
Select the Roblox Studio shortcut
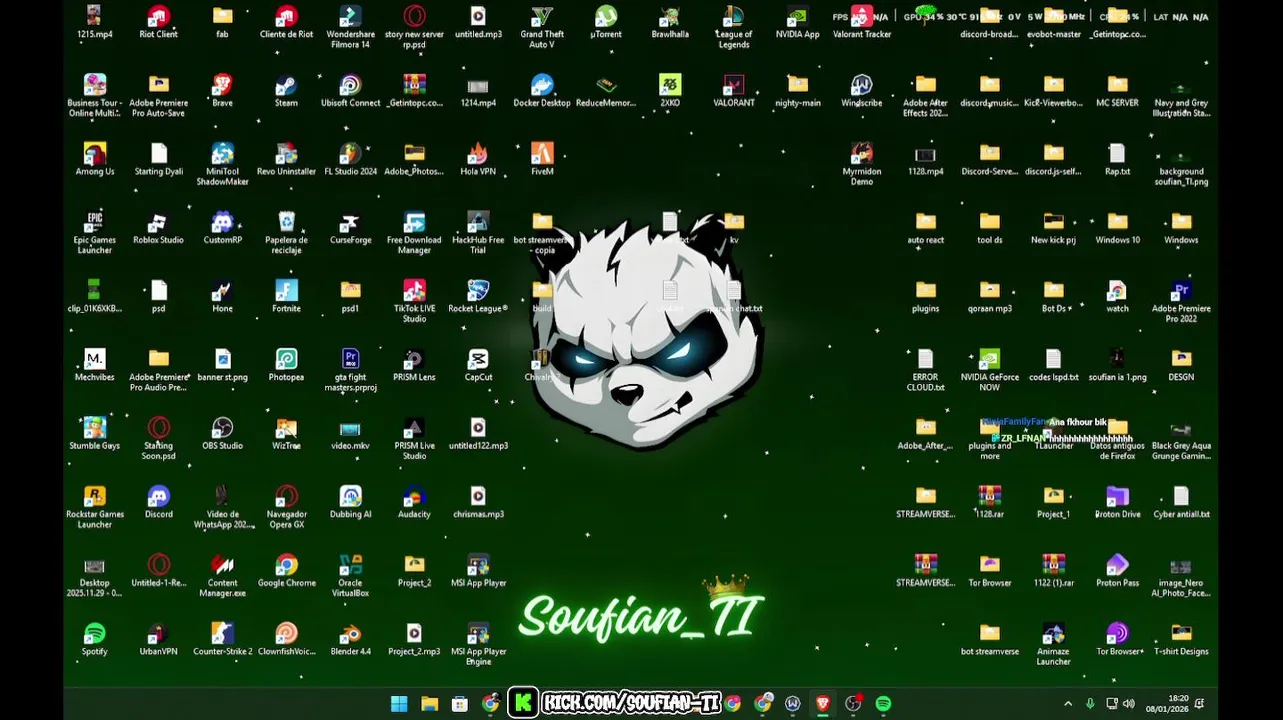click(158, 228)
